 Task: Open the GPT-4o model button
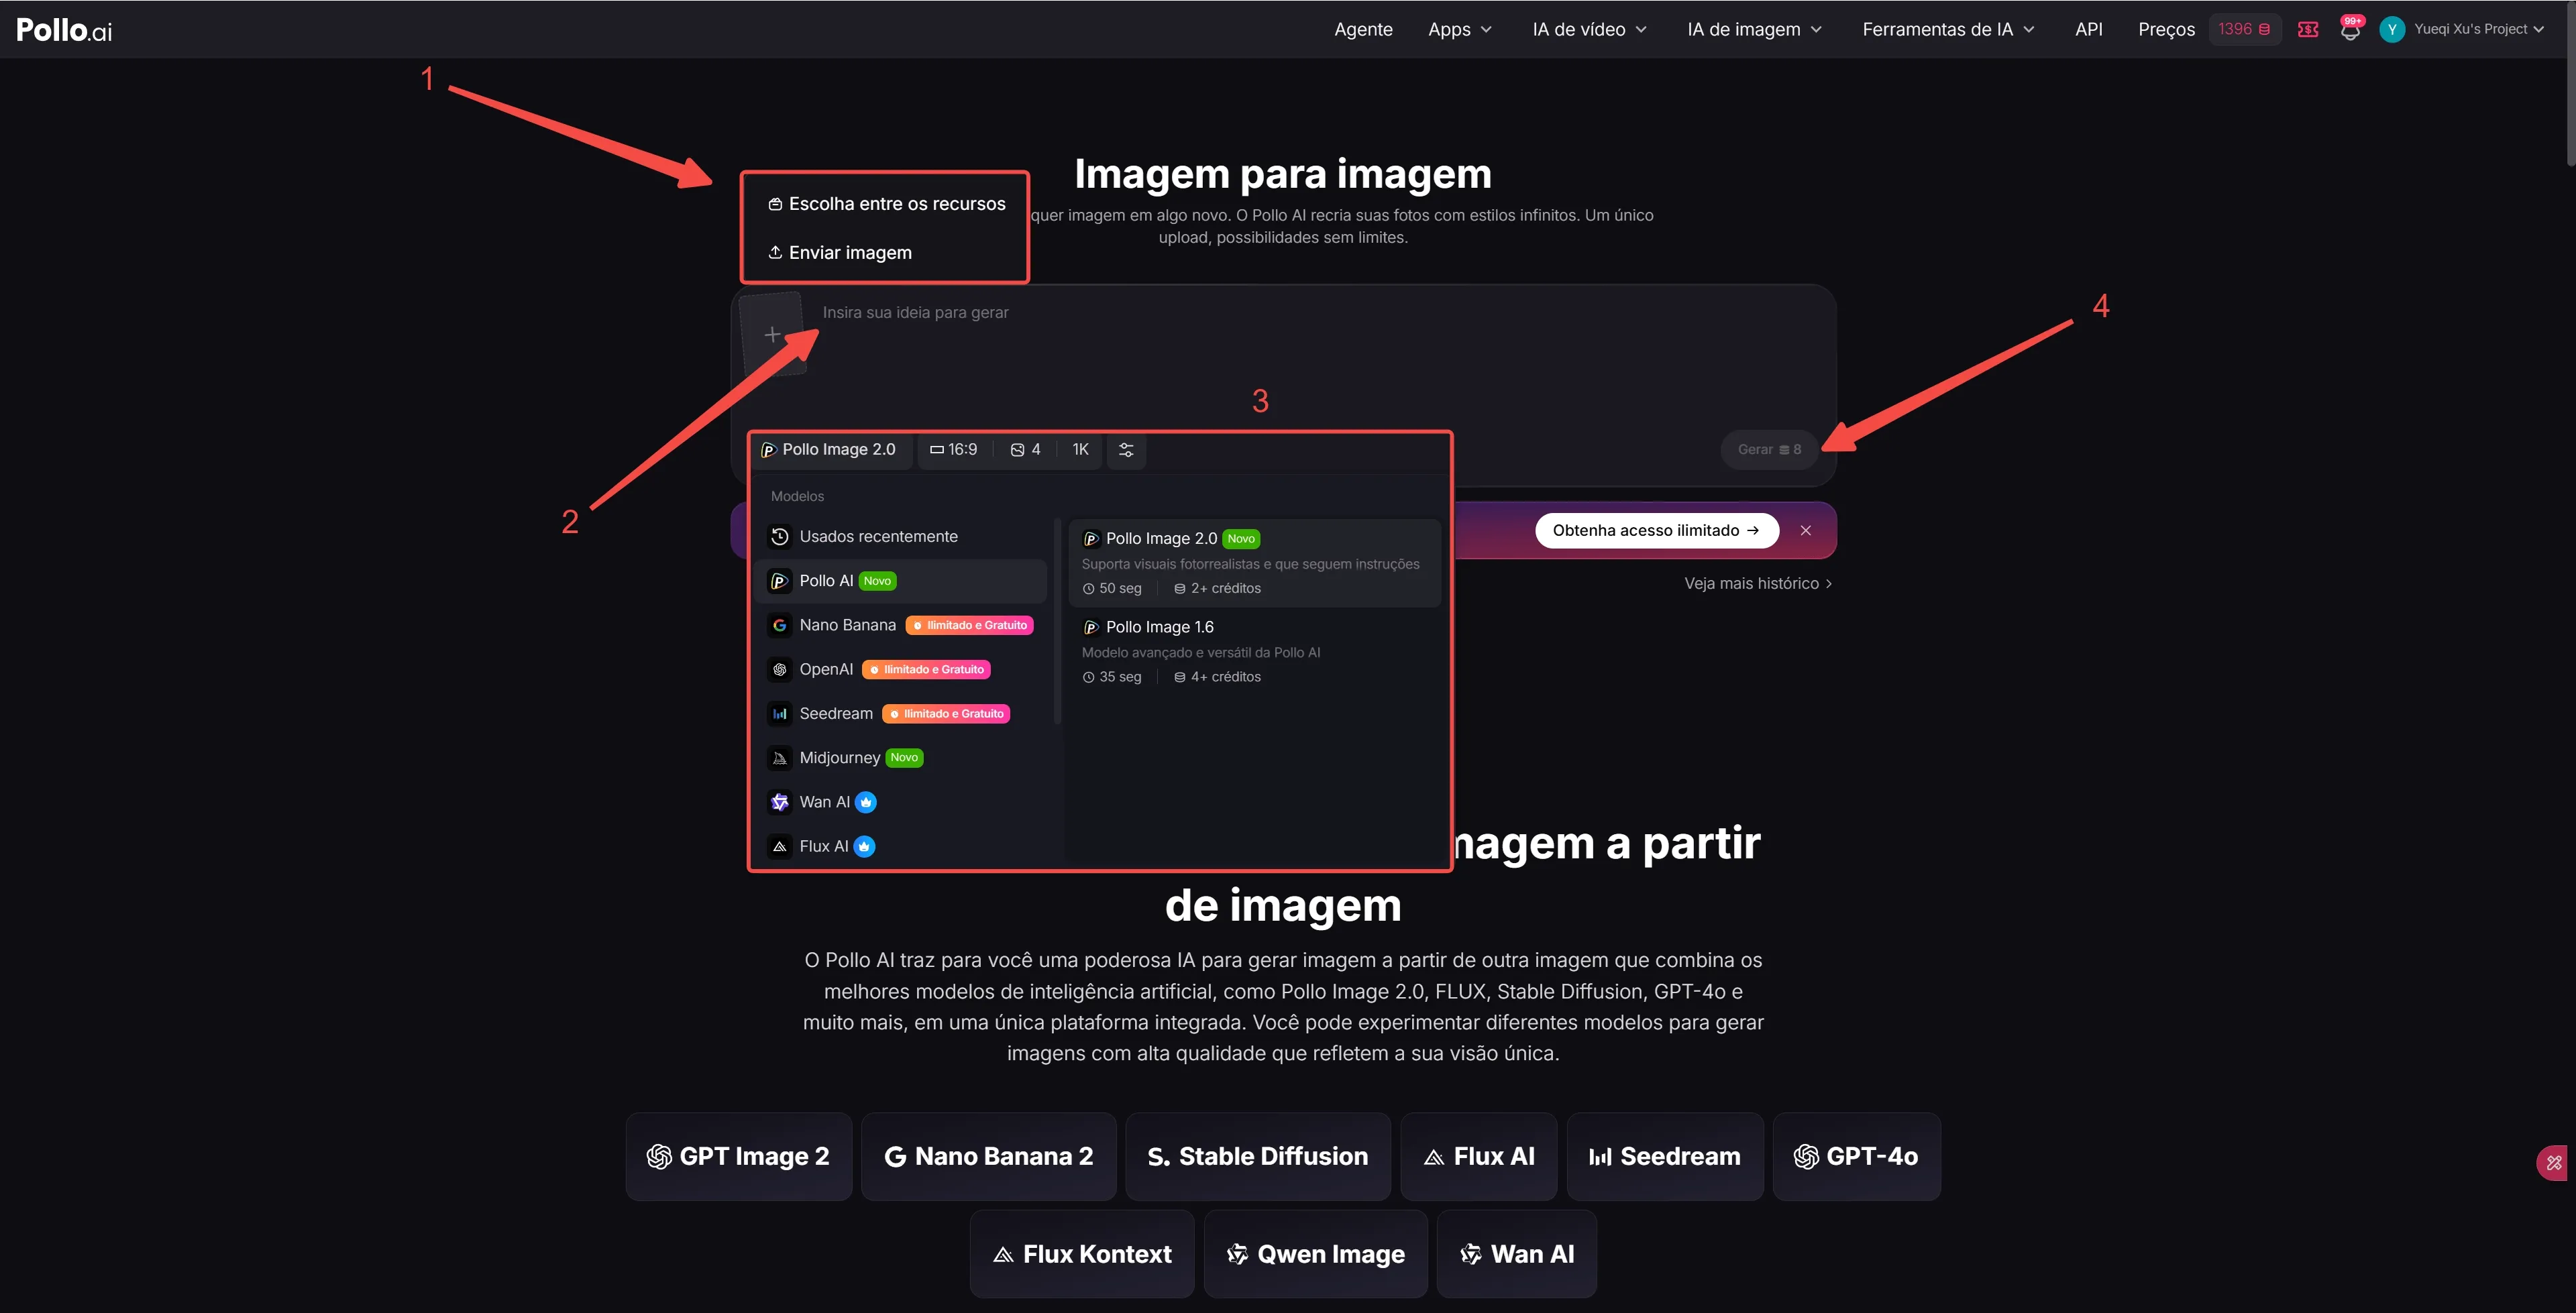[x=1856, y=1157]
